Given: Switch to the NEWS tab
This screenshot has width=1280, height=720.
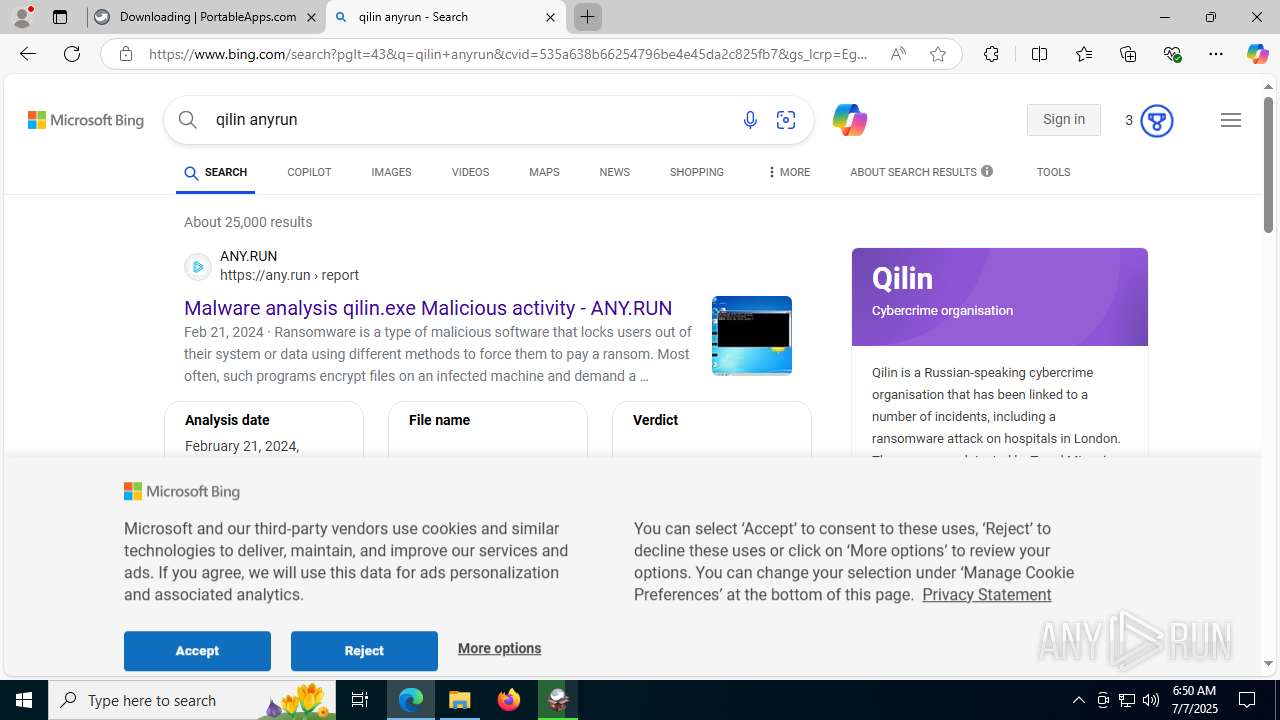Looking at the screenshot, I should (614, 172).
